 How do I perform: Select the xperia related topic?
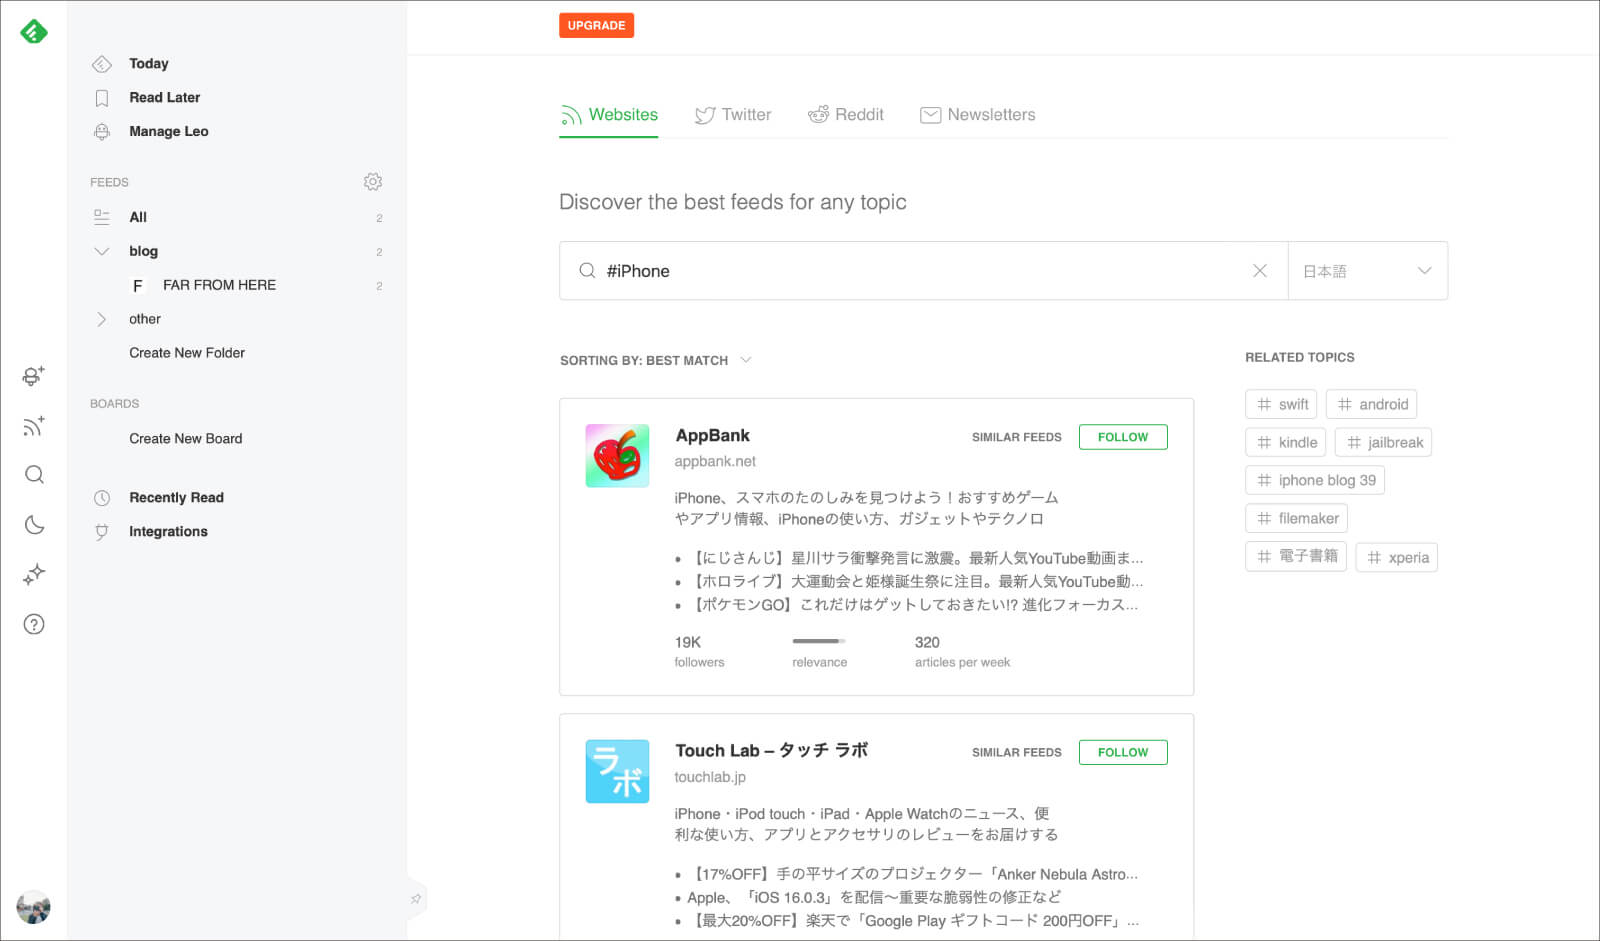pyautogui.click(x=1397, y=557)
